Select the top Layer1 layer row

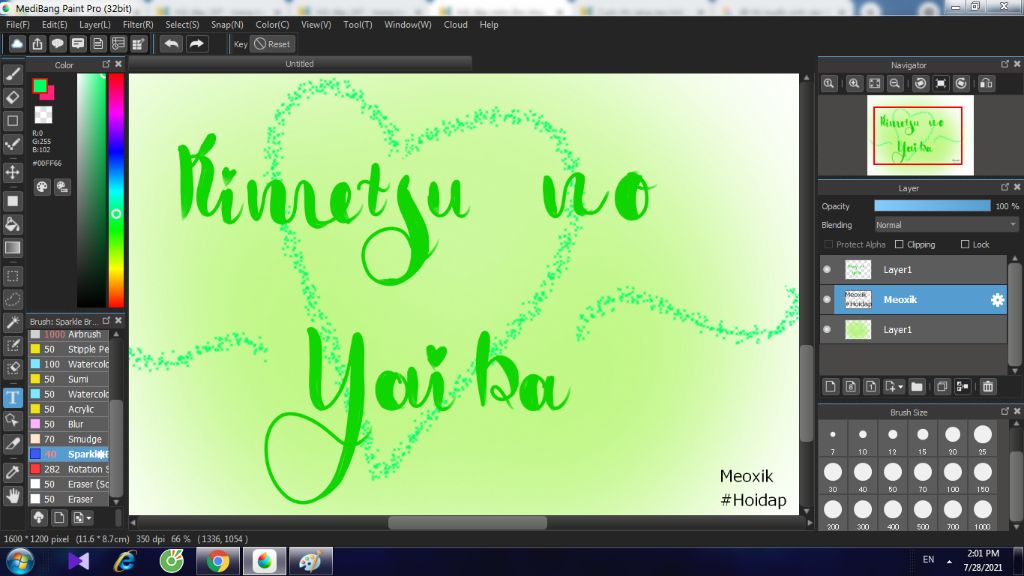[913, 270]
